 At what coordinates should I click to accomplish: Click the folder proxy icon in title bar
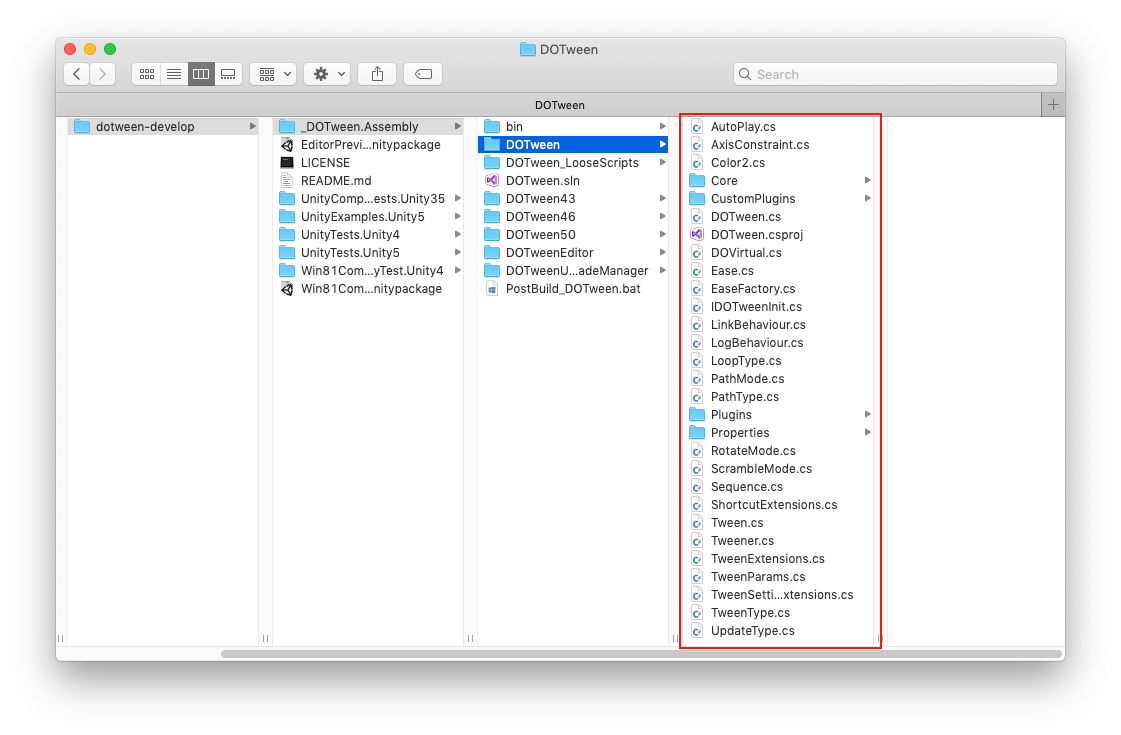[x=528, y=49]
